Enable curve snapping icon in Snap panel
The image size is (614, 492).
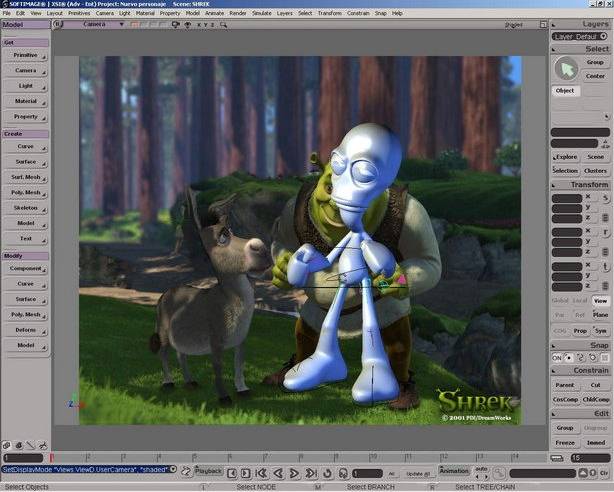point(580,358)
